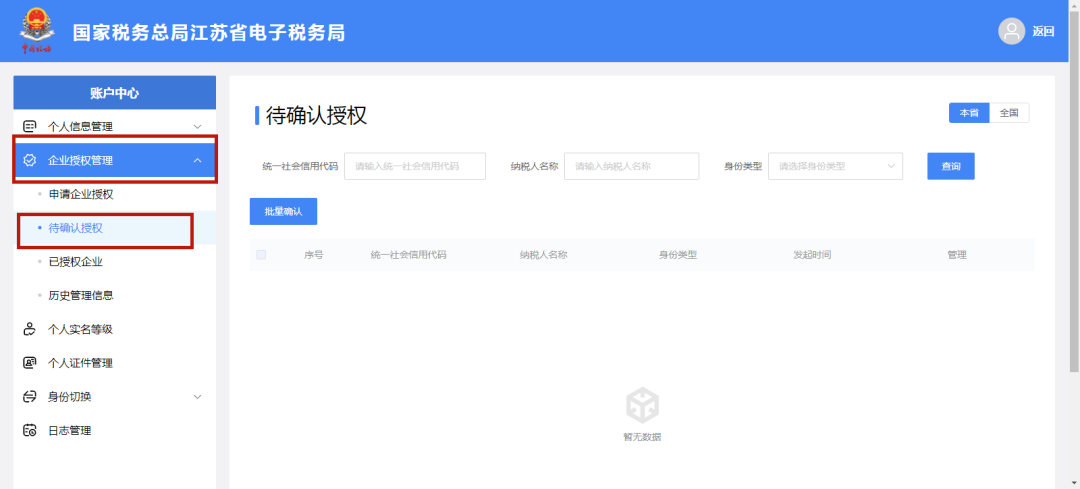Click the 身份类型 column header

[x=678, y=255]
